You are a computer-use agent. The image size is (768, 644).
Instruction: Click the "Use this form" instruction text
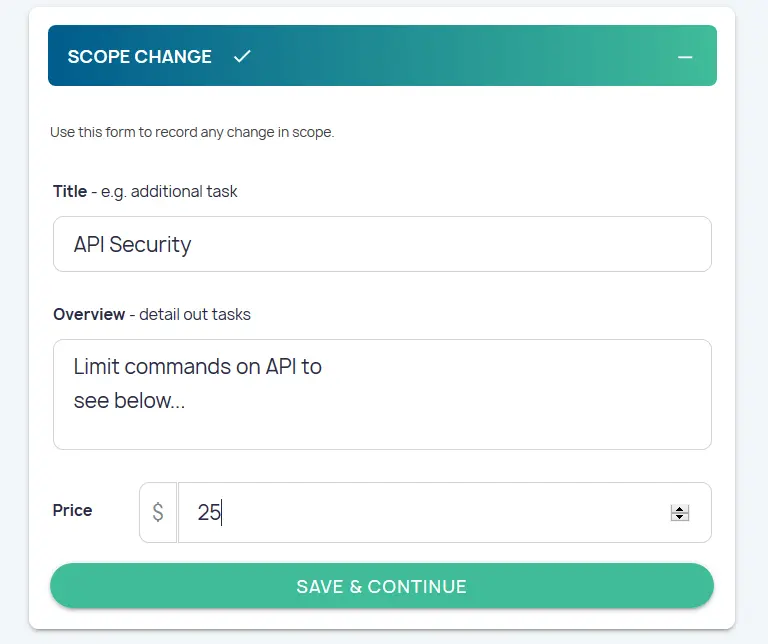tap(192, 132)
